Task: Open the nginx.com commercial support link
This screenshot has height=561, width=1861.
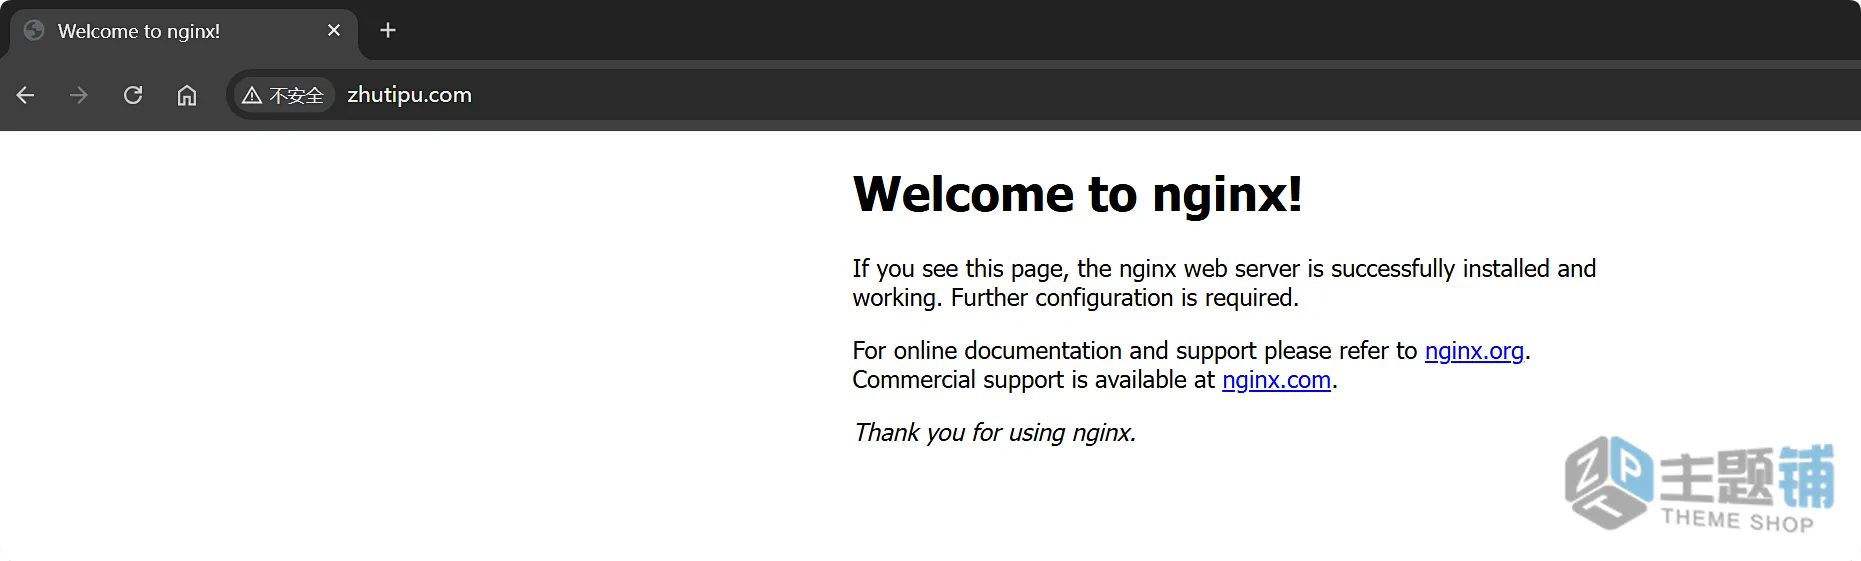Action: click(x=1276, y=380)
